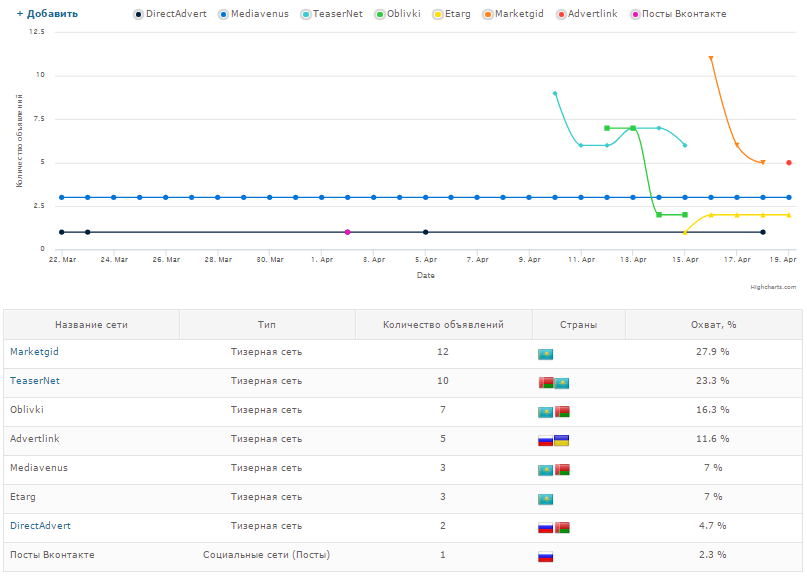This screenshot has height=577, width=807.
Task: Click the 2.3 % reach value
Action: pos(713,555)
